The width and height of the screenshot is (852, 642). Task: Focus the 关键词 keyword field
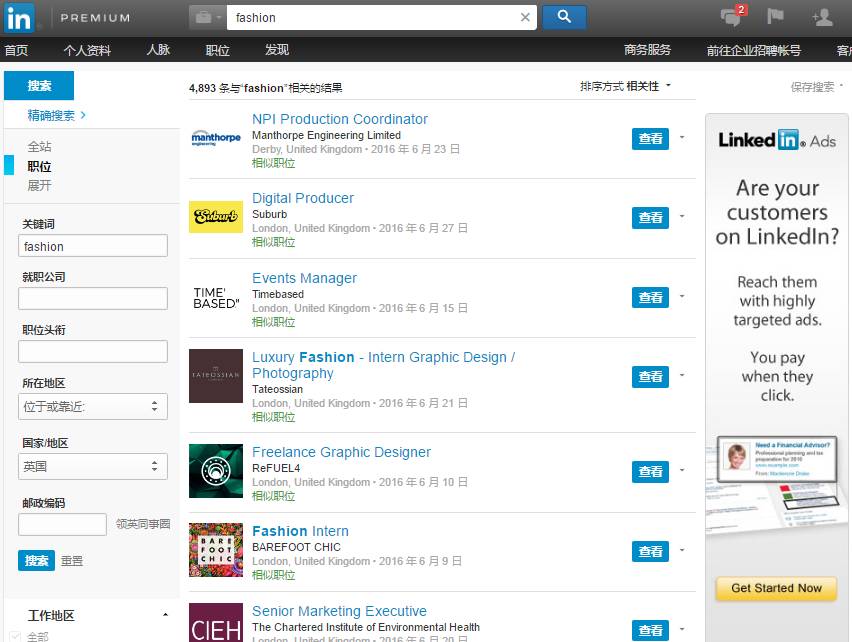click(x=93, y=246)
